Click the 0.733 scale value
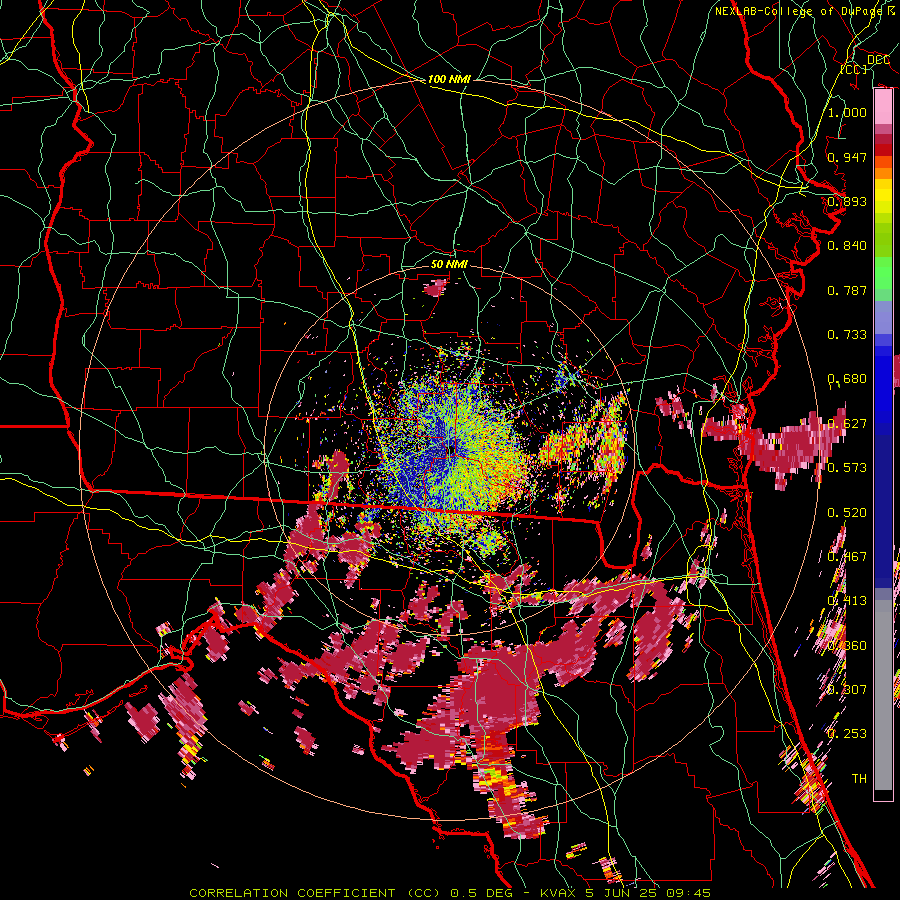 [x=847, y=335]
